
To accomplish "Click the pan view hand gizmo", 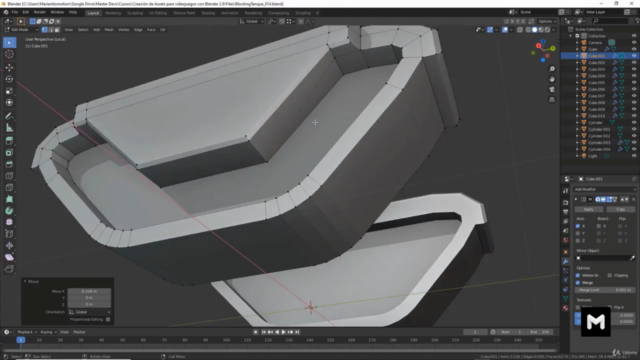I will tap(552, 79).
